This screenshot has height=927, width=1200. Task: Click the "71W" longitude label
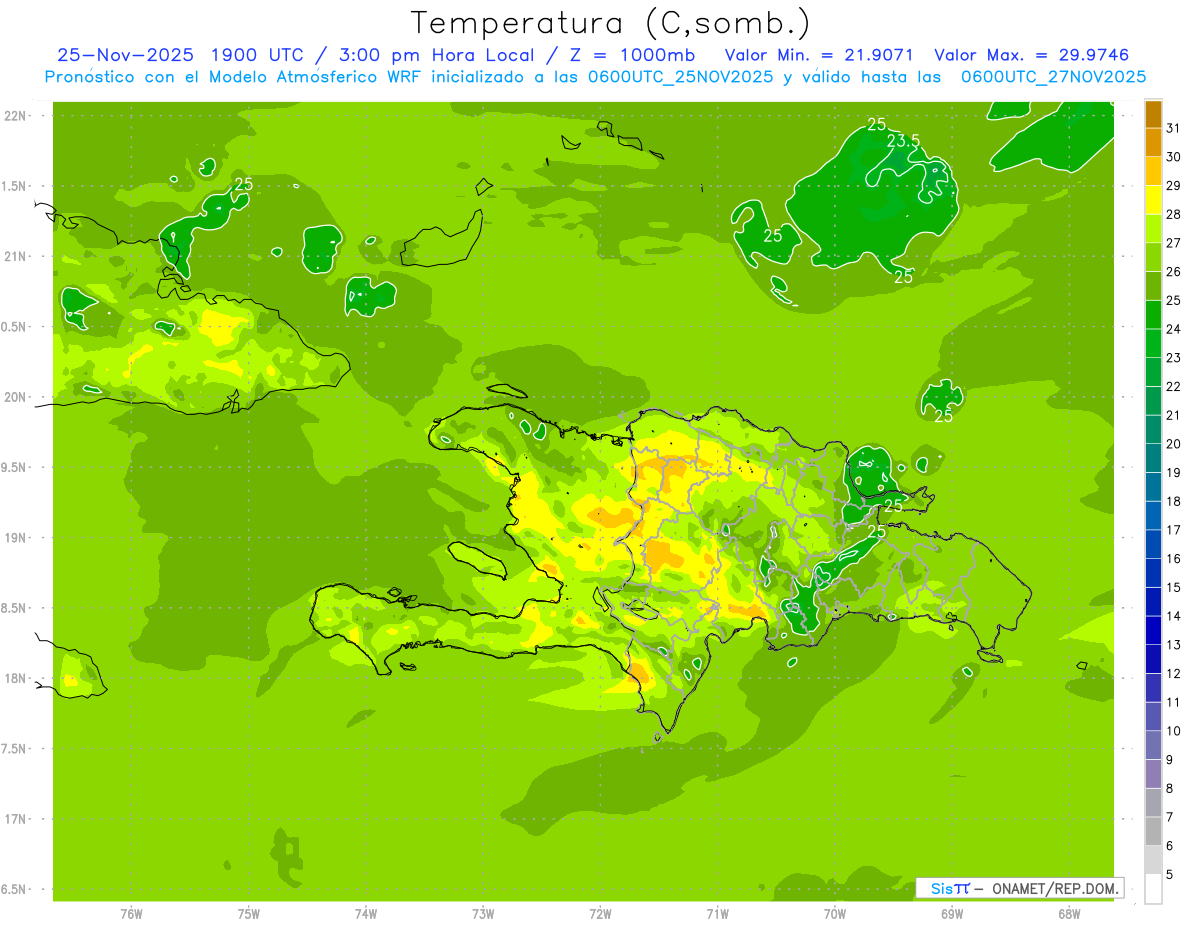[x=718, y=914]
